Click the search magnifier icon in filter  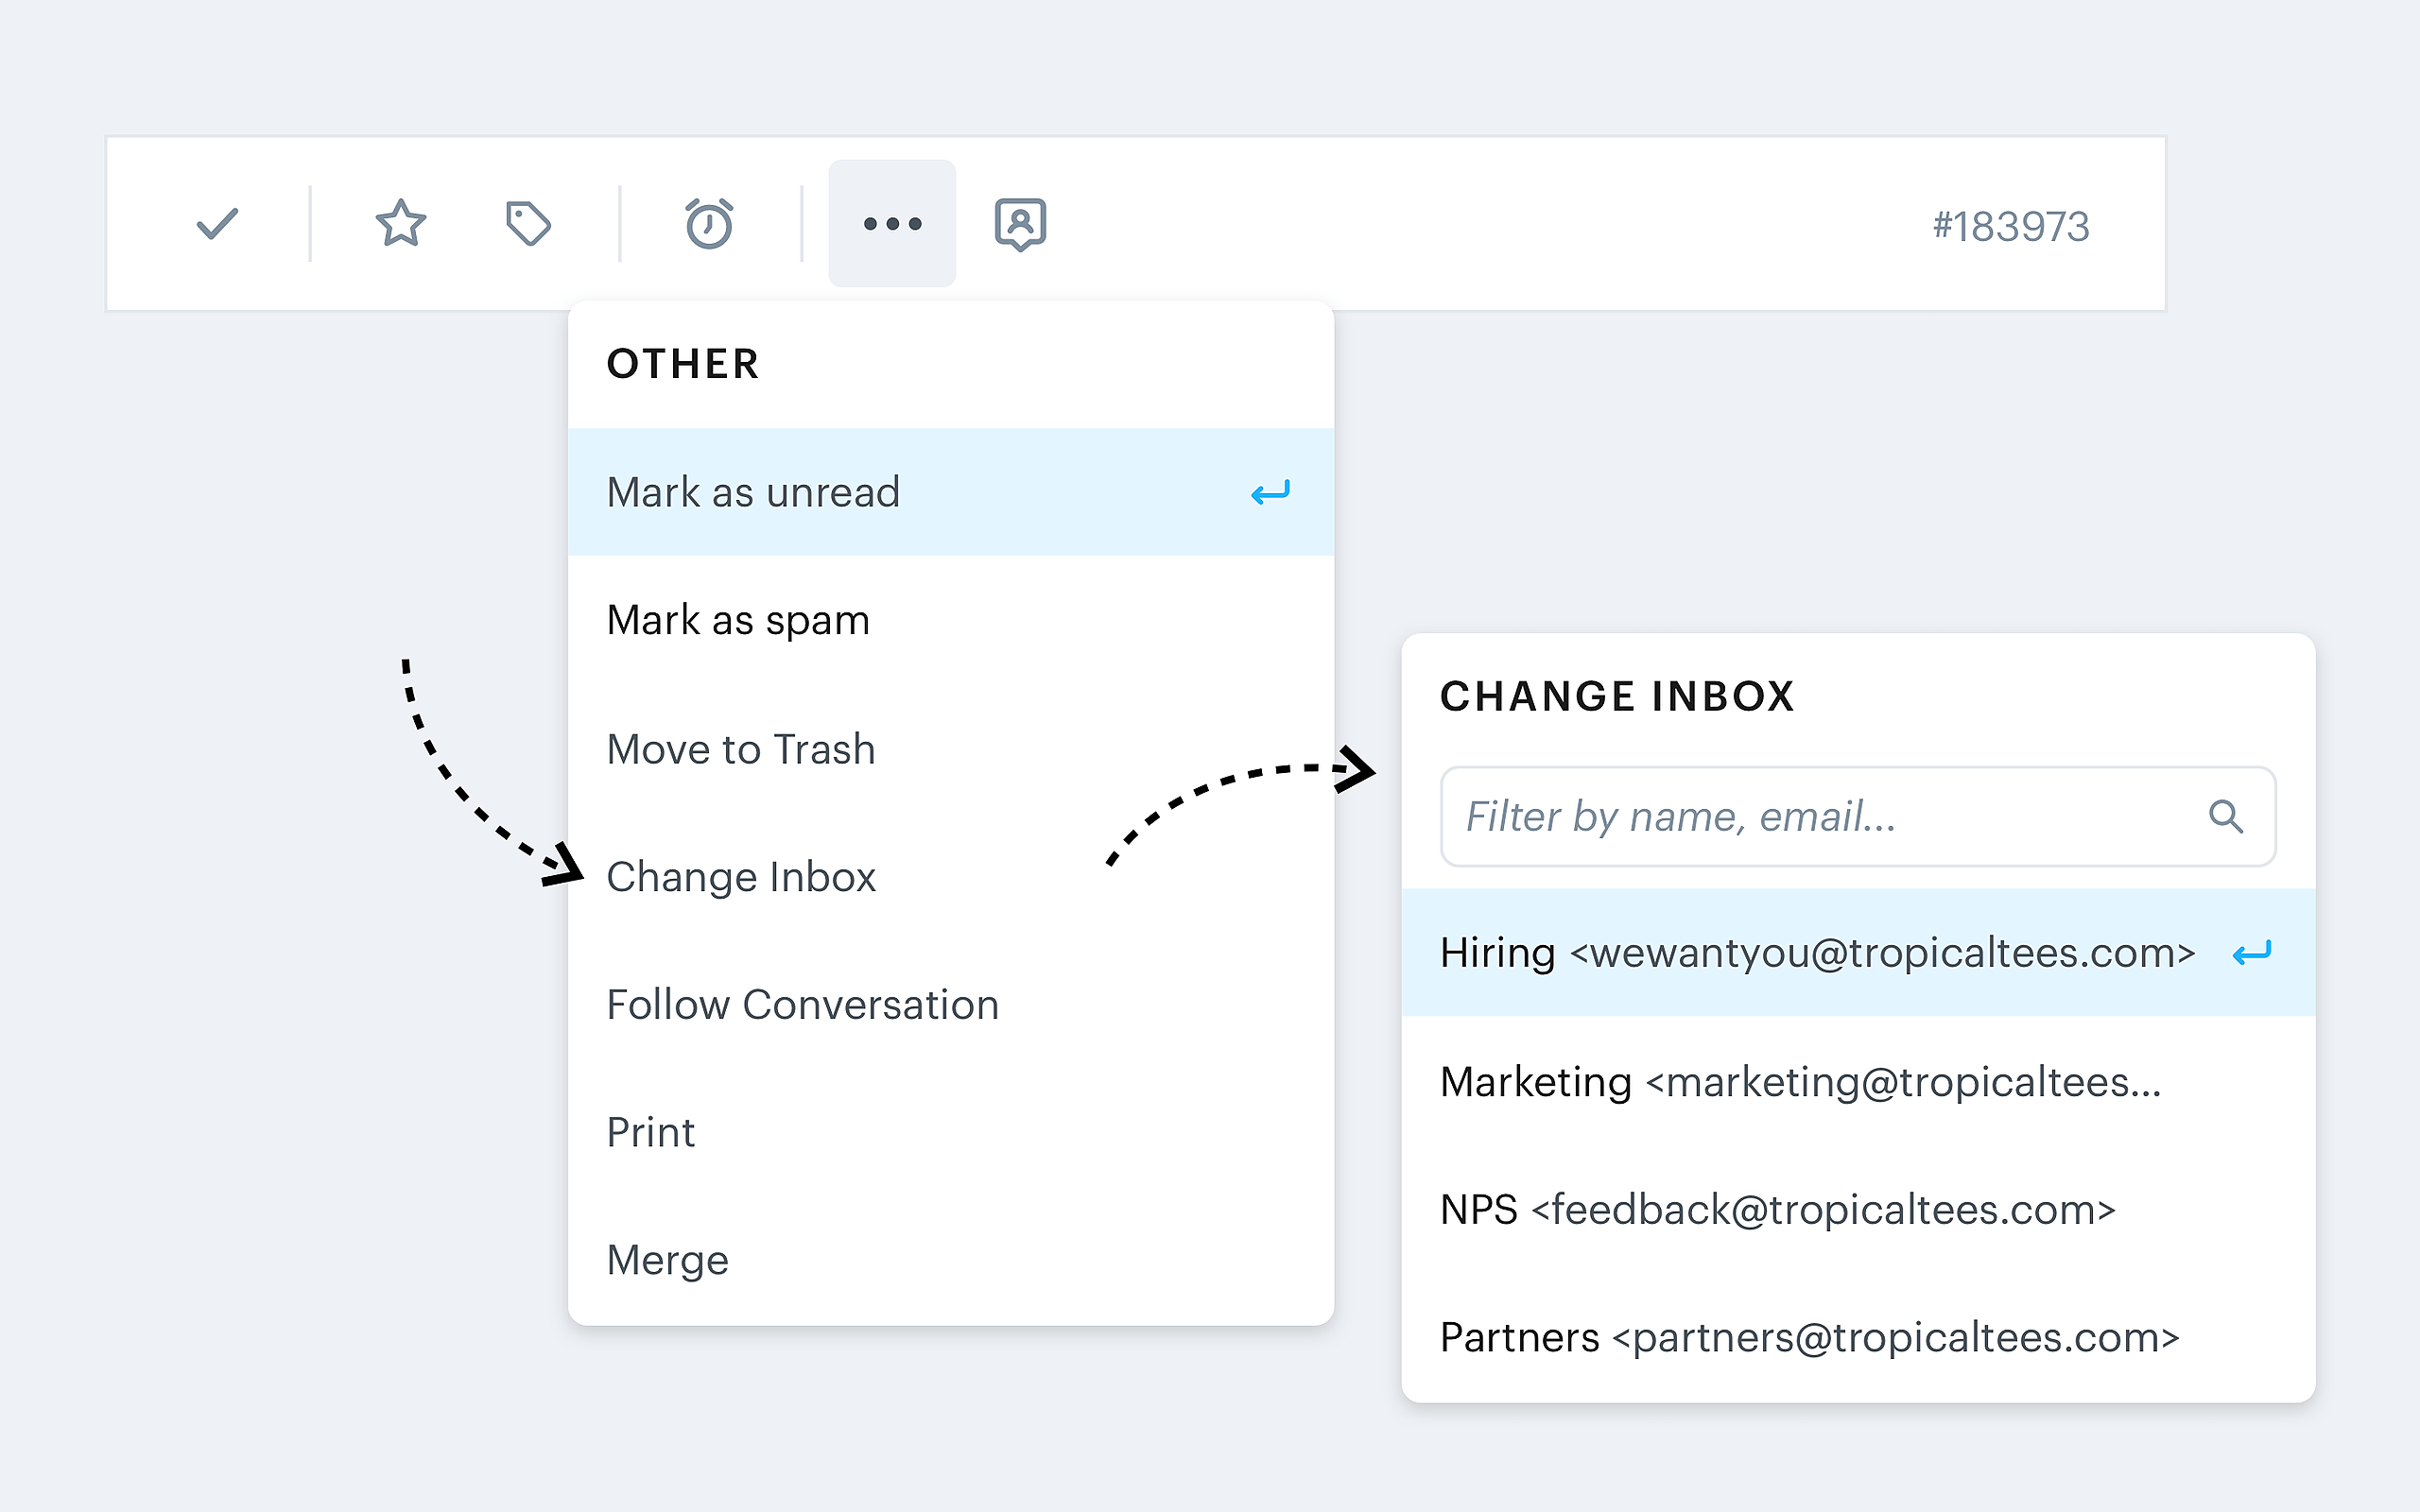pyautogui.click(x=2225, y=816)
